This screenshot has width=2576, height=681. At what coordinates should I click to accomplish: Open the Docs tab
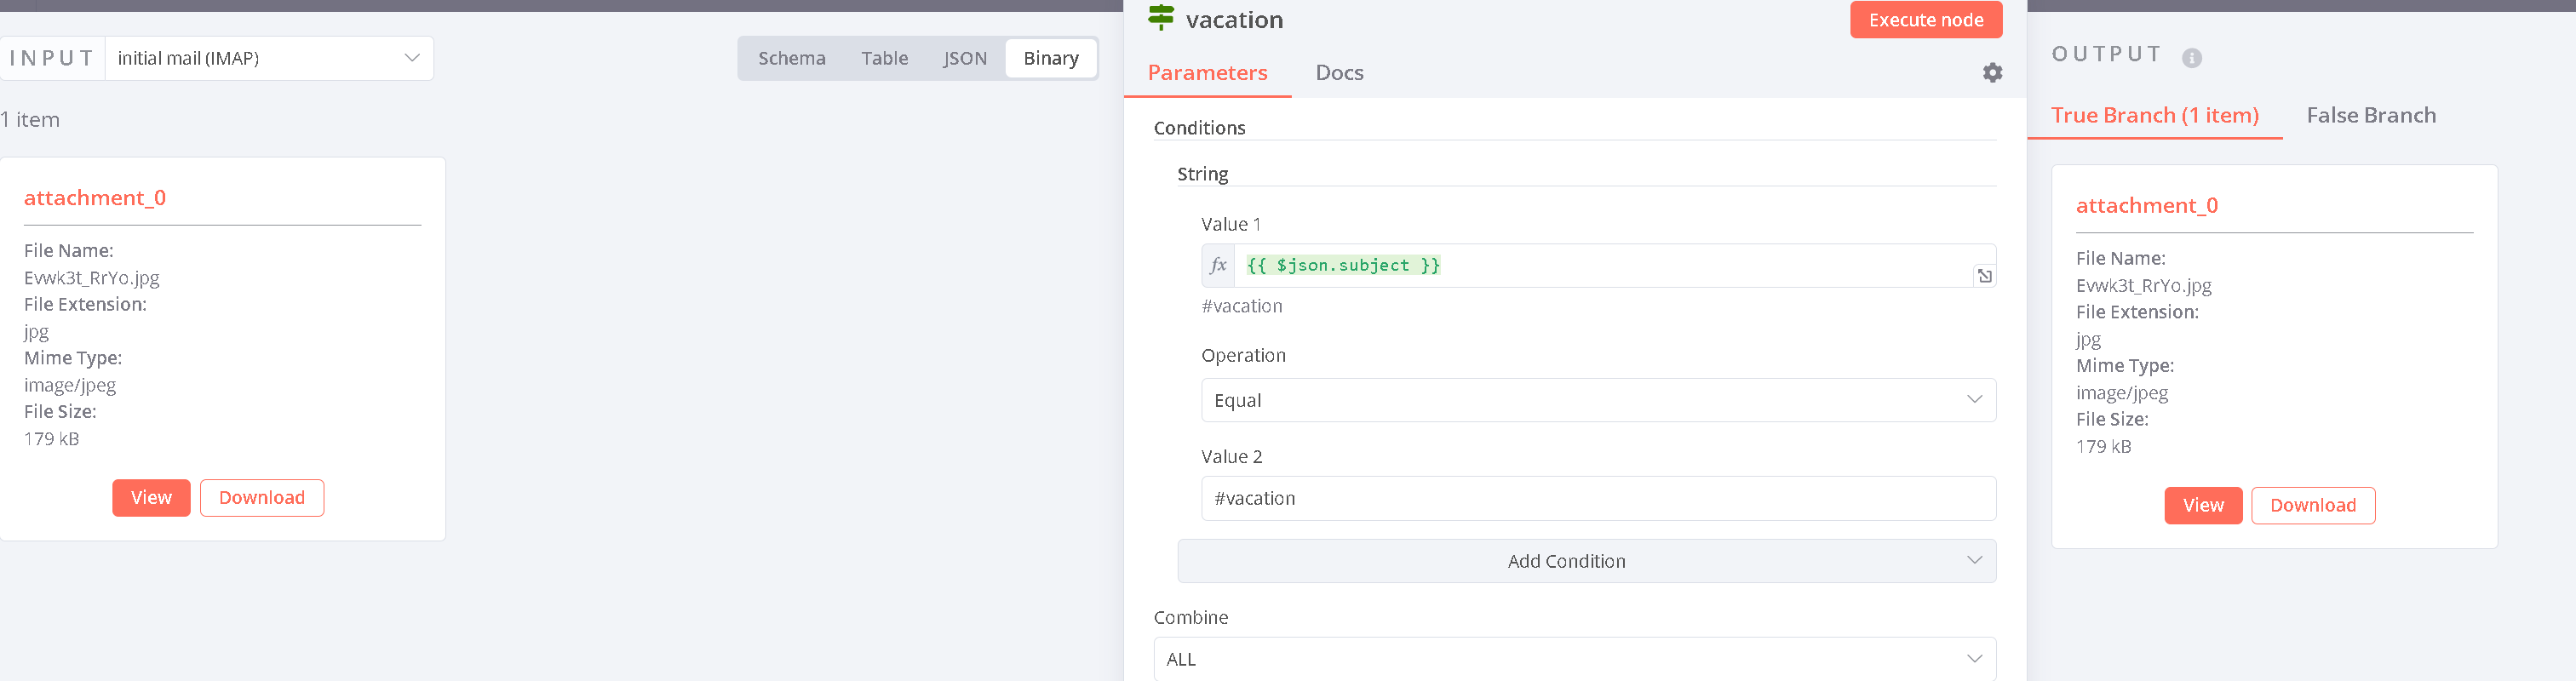pos(1339,73)
